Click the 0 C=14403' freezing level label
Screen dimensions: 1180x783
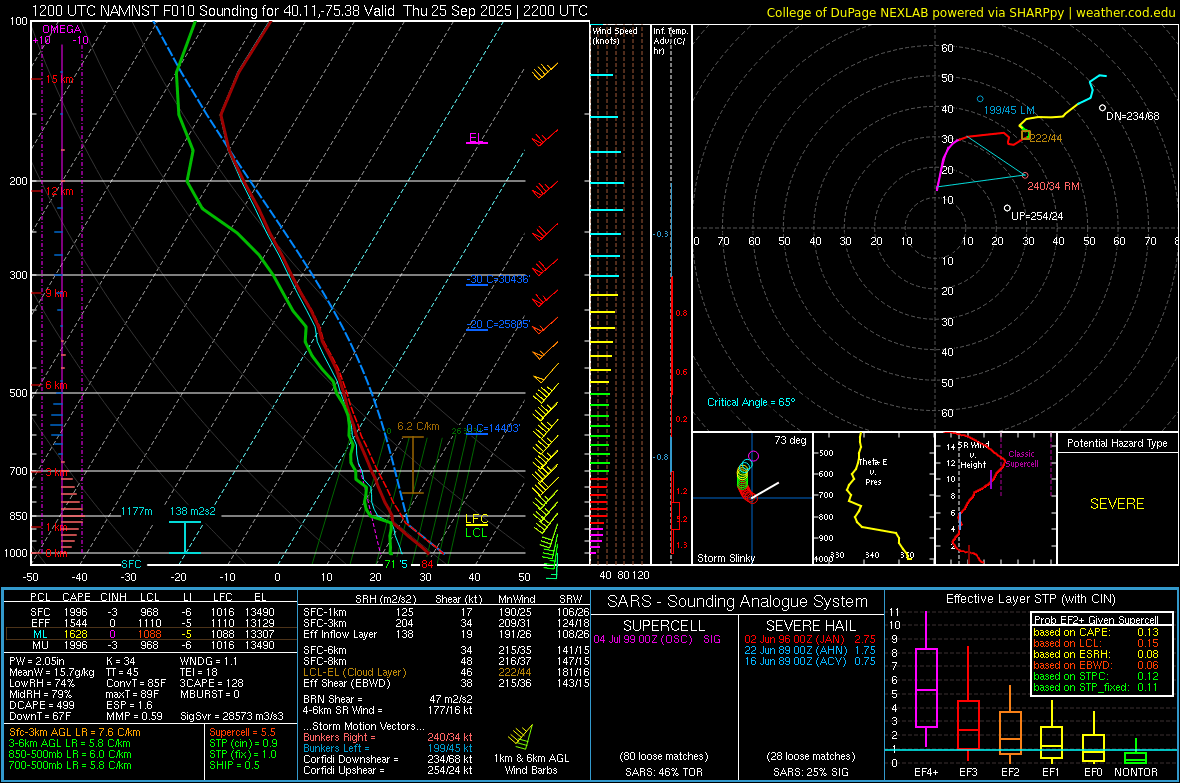click(x=493, y=428)
